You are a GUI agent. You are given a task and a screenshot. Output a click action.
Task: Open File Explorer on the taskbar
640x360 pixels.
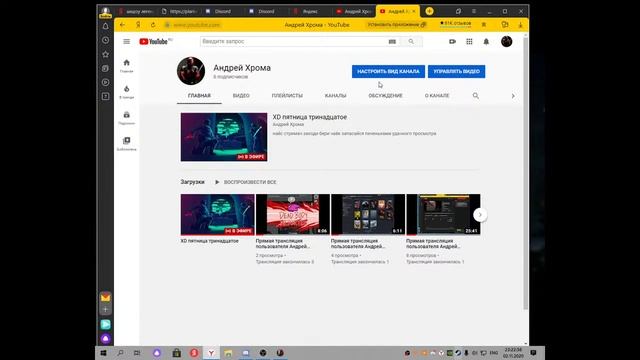click(x=228, y=353)
